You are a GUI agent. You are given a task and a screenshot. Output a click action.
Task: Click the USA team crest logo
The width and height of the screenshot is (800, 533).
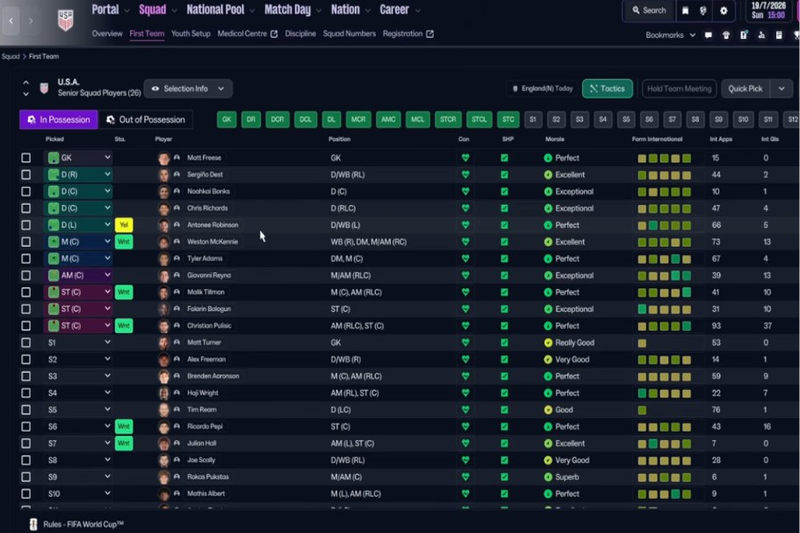point(65,20)
